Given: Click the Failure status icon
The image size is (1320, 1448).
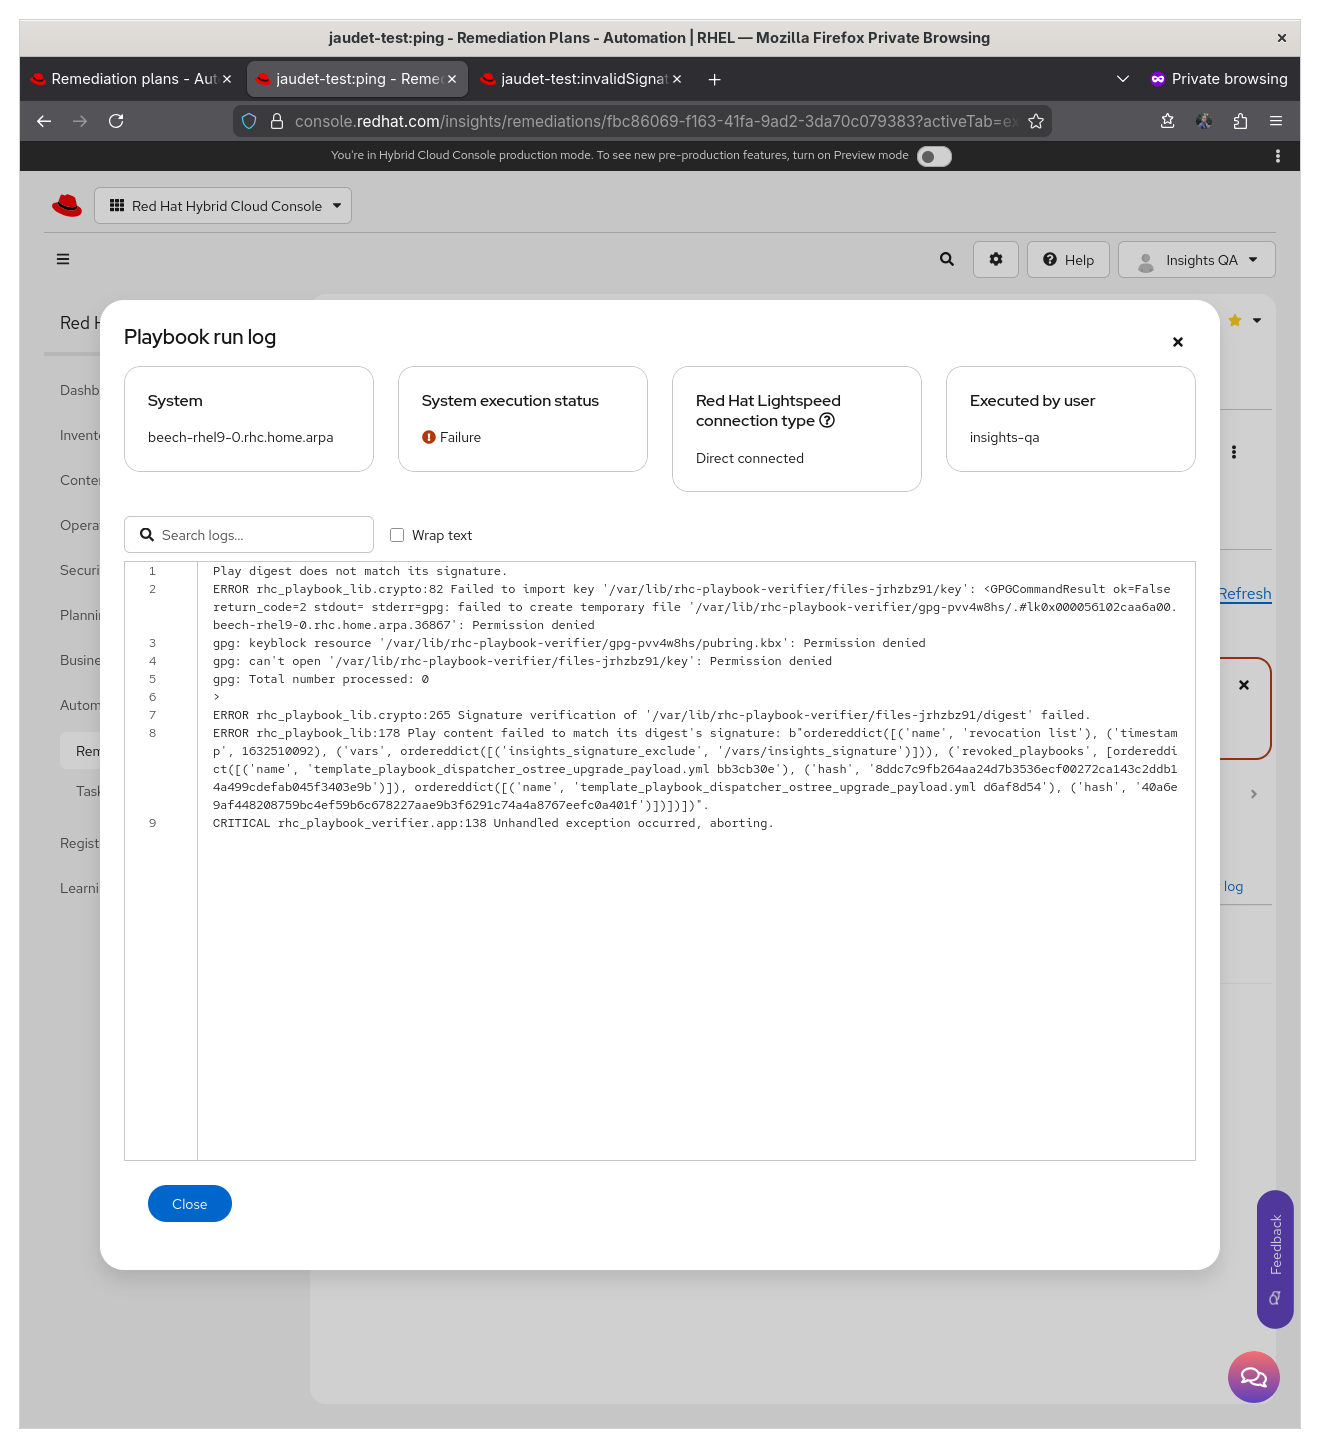Looking at the screenshot, I should point(429,437).
